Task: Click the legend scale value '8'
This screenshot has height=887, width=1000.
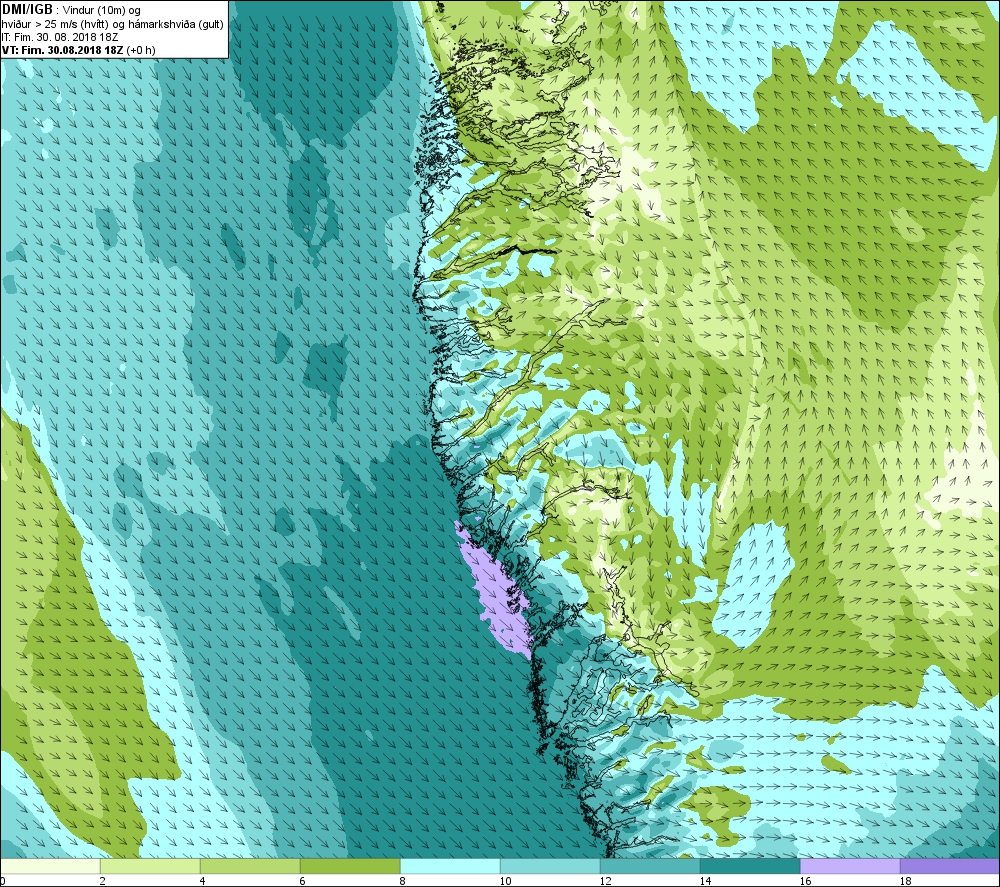Action: point(402,881)
